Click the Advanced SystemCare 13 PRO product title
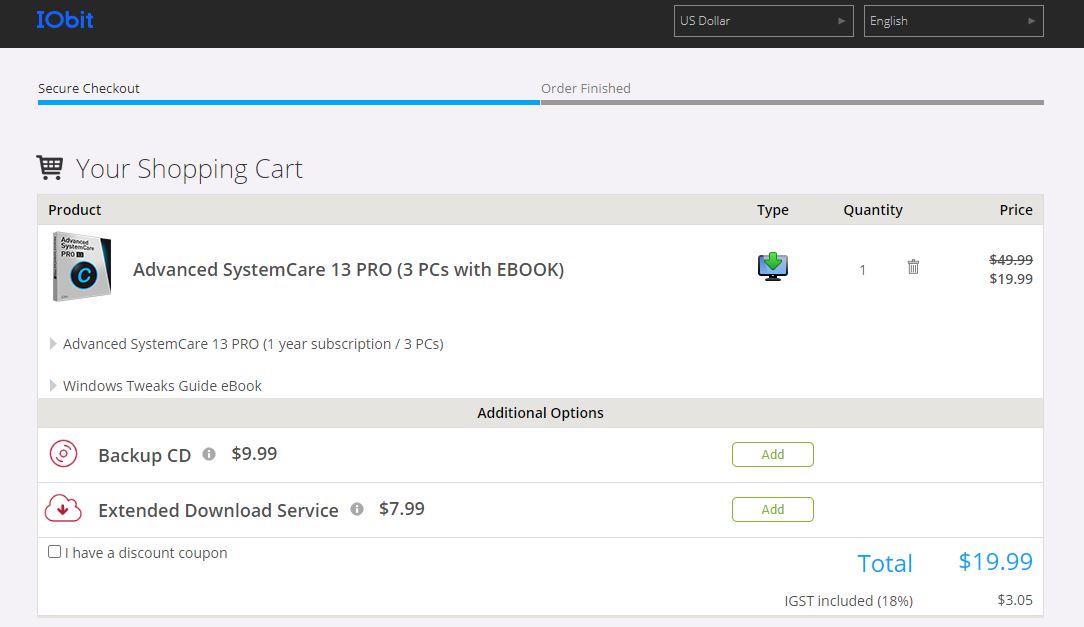Viewport: 1084px width, 627px height. pos(348,270)
